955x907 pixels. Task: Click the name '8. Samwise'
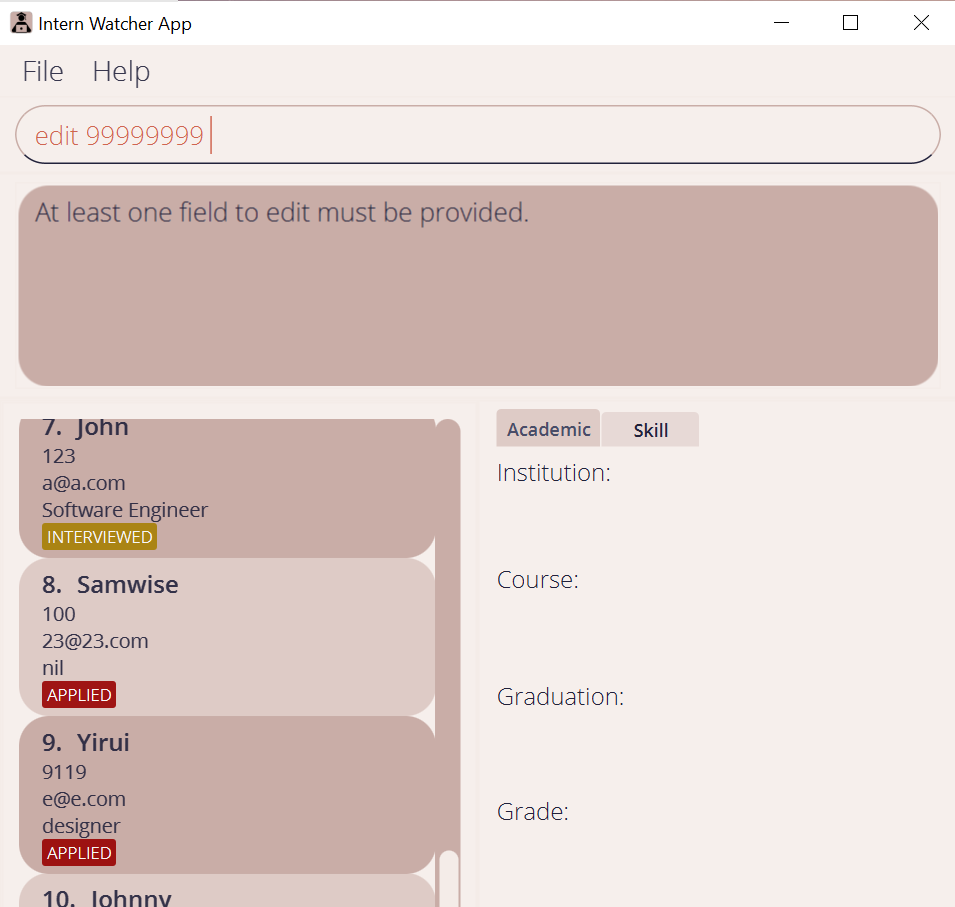110,584
